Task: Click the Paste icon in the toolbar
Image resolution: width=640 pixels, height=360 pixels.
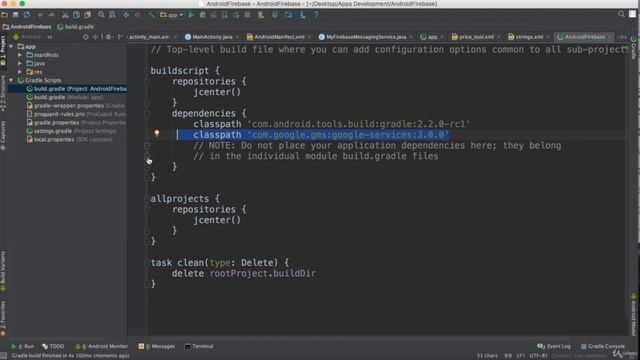Action: click(88, 15)
